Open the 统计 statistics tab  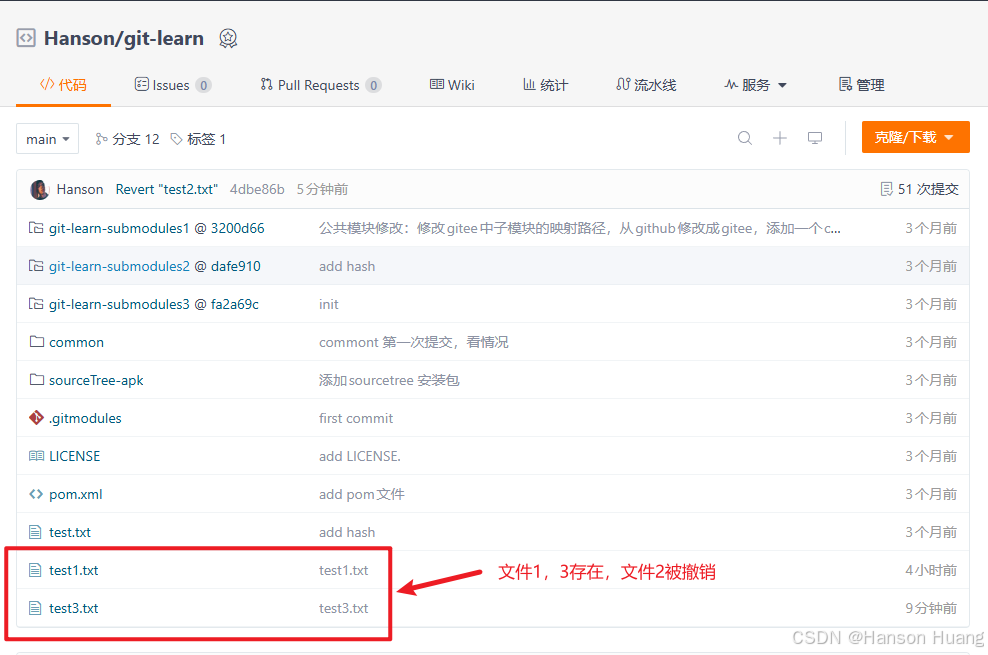pos(545,85)
